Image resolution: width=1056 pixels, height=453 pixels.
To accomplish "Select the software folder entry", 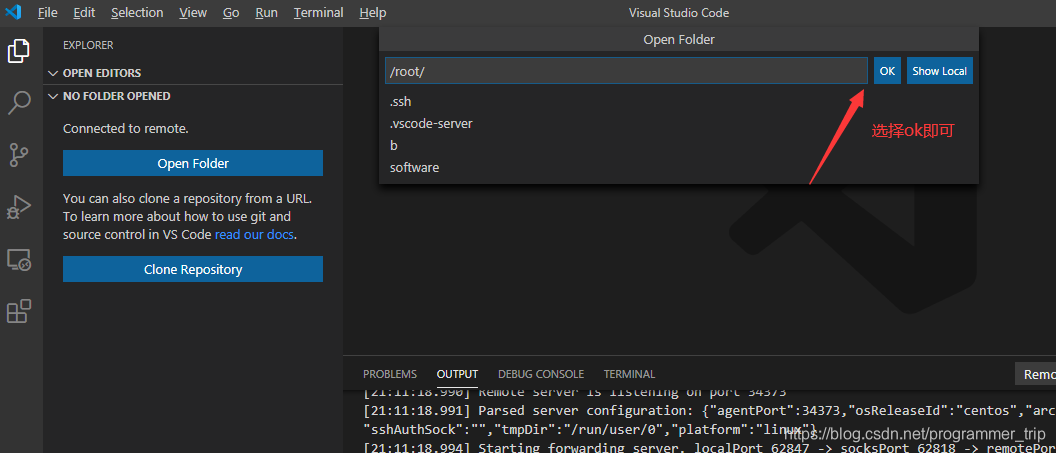I will pyautogui.click(x=679, y=168).
